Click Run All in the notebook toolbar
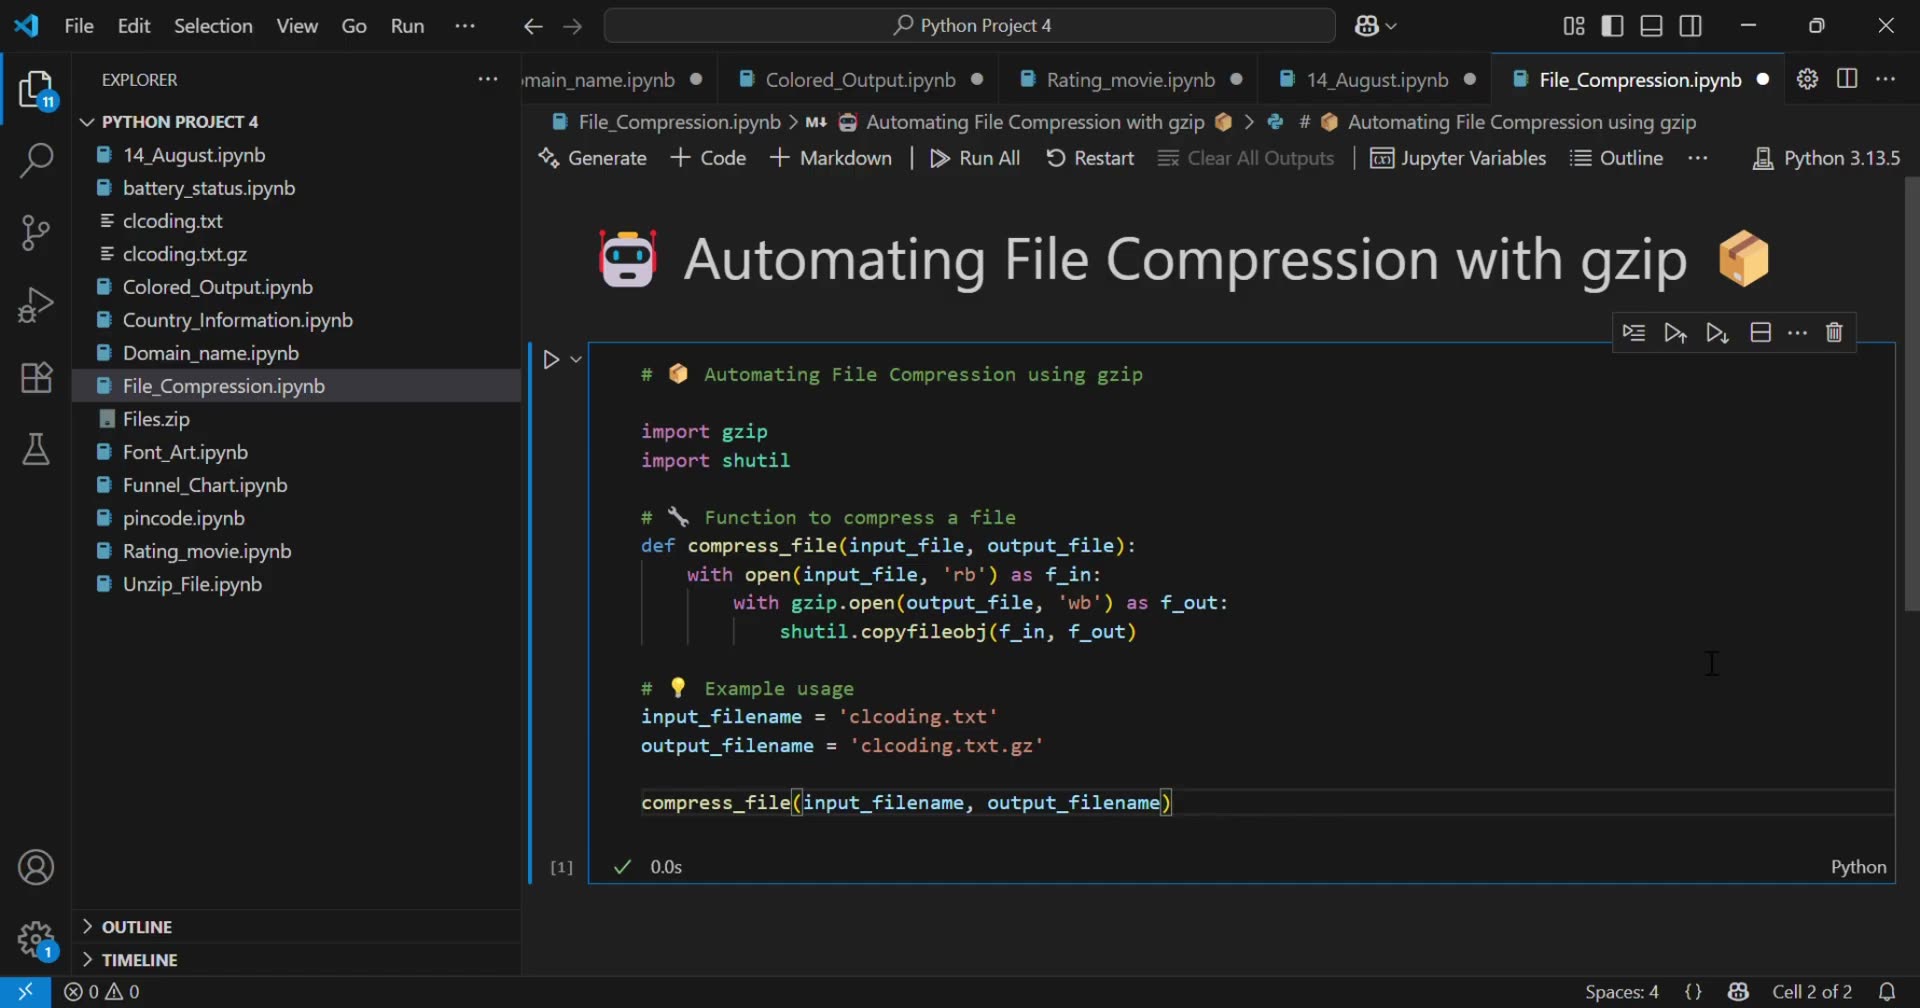This screenshot has width=1920, height=1008. point(975,158)
